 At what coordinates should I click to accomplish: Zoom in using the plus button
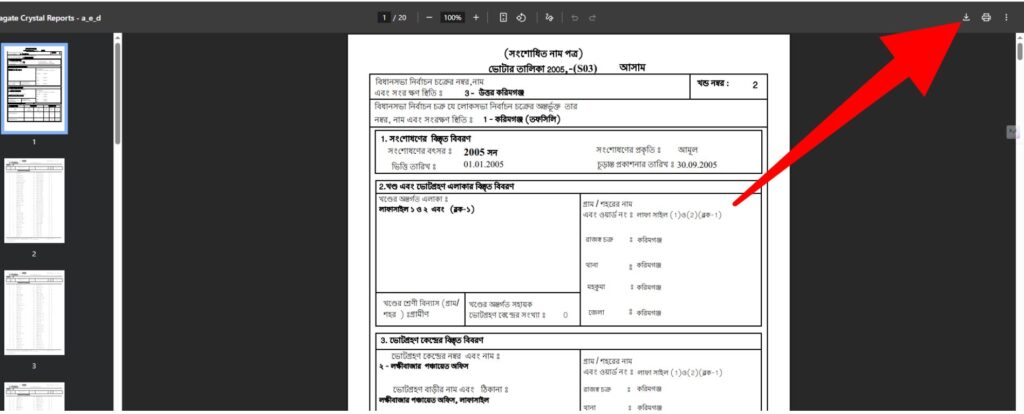click(x=475, y=18)
